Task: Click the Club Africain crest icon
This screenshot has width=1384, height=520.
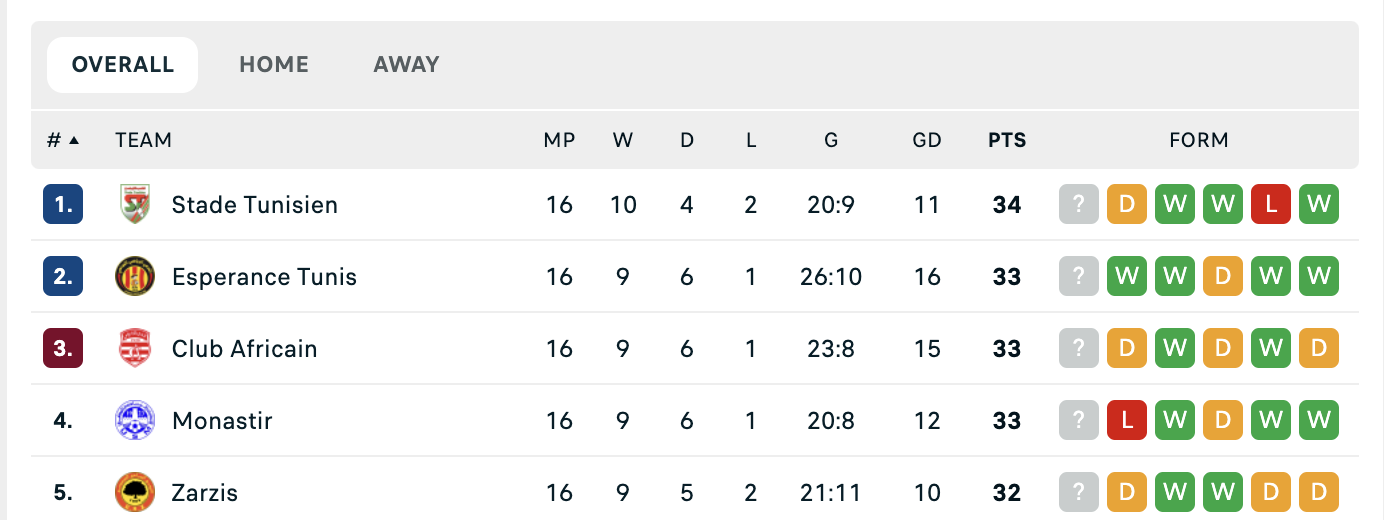Action: (x=135, y=349)
